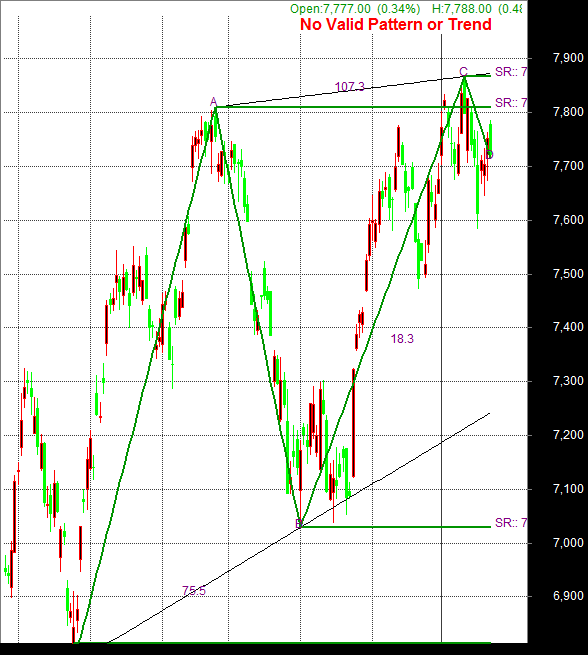The image size is (588, 655).
Task: Click the 7,600 price axis label
Action: click(568, 220)
